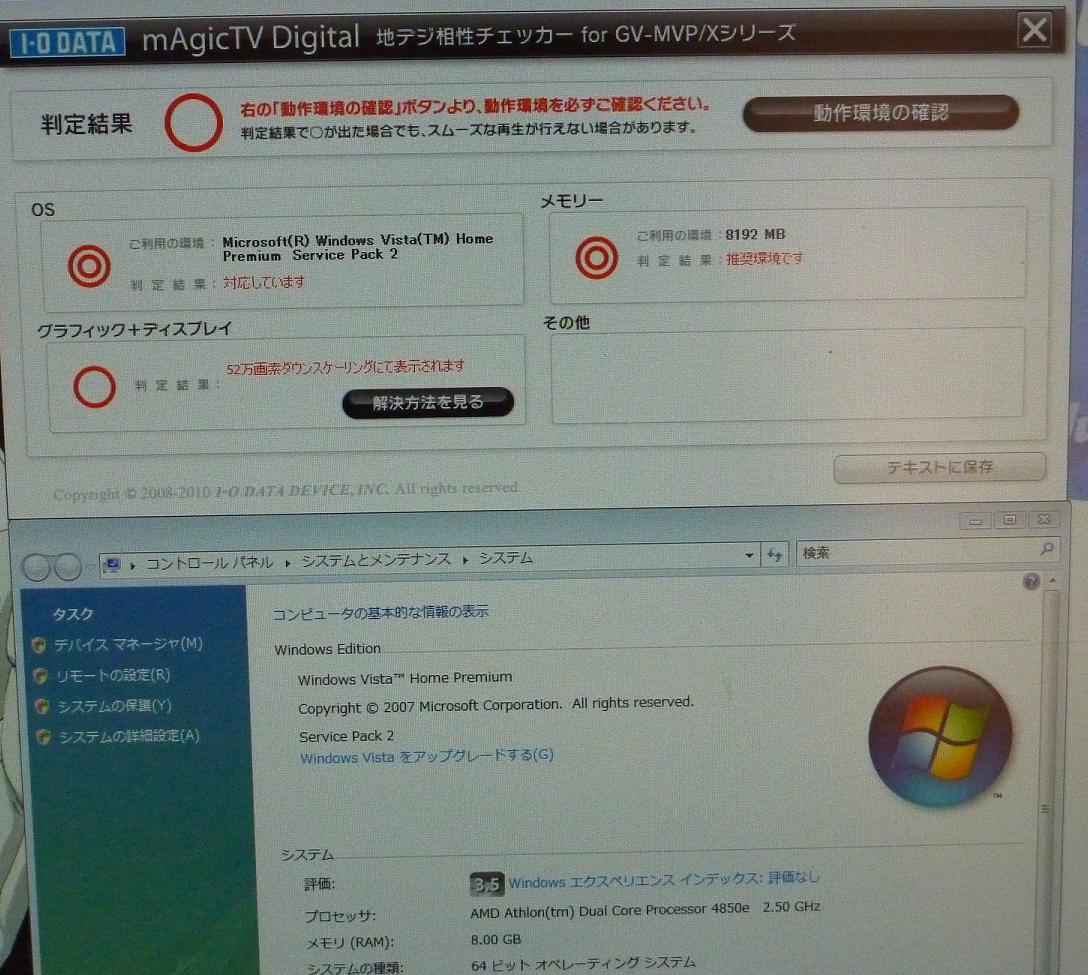Click the AMD Athlon Dual Core Processor text
Image resolution: width=1088 pixels, height=975 pixels.
(645, 910)
